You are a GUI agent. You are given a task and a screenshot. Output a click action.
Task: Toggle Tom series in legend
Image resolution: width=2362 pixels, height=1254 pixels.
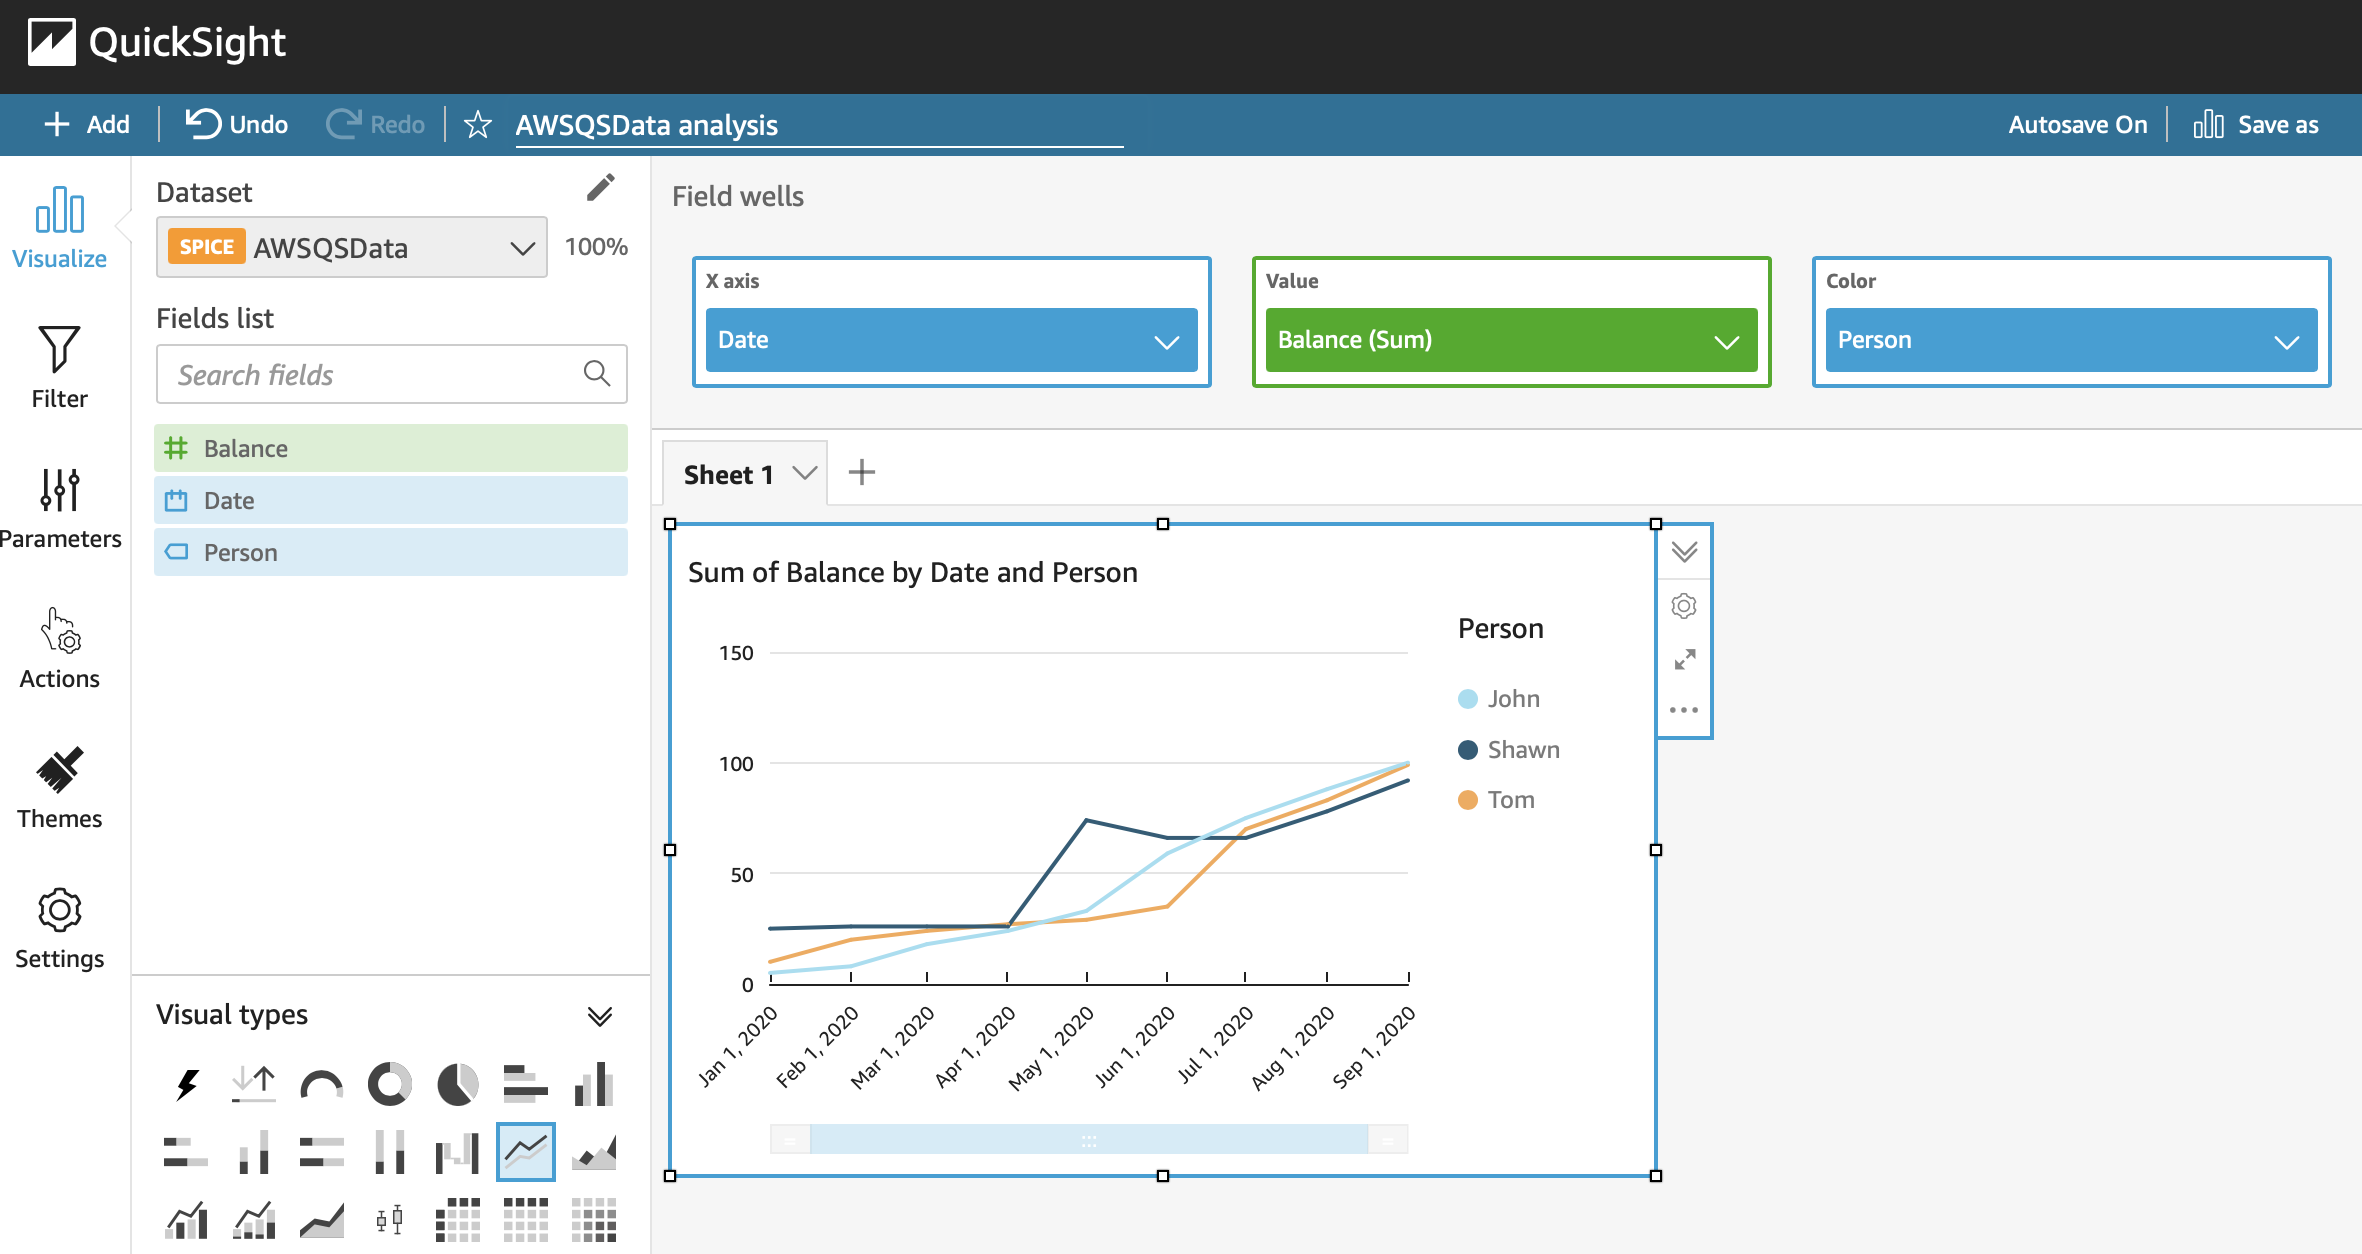point(1497,800)
